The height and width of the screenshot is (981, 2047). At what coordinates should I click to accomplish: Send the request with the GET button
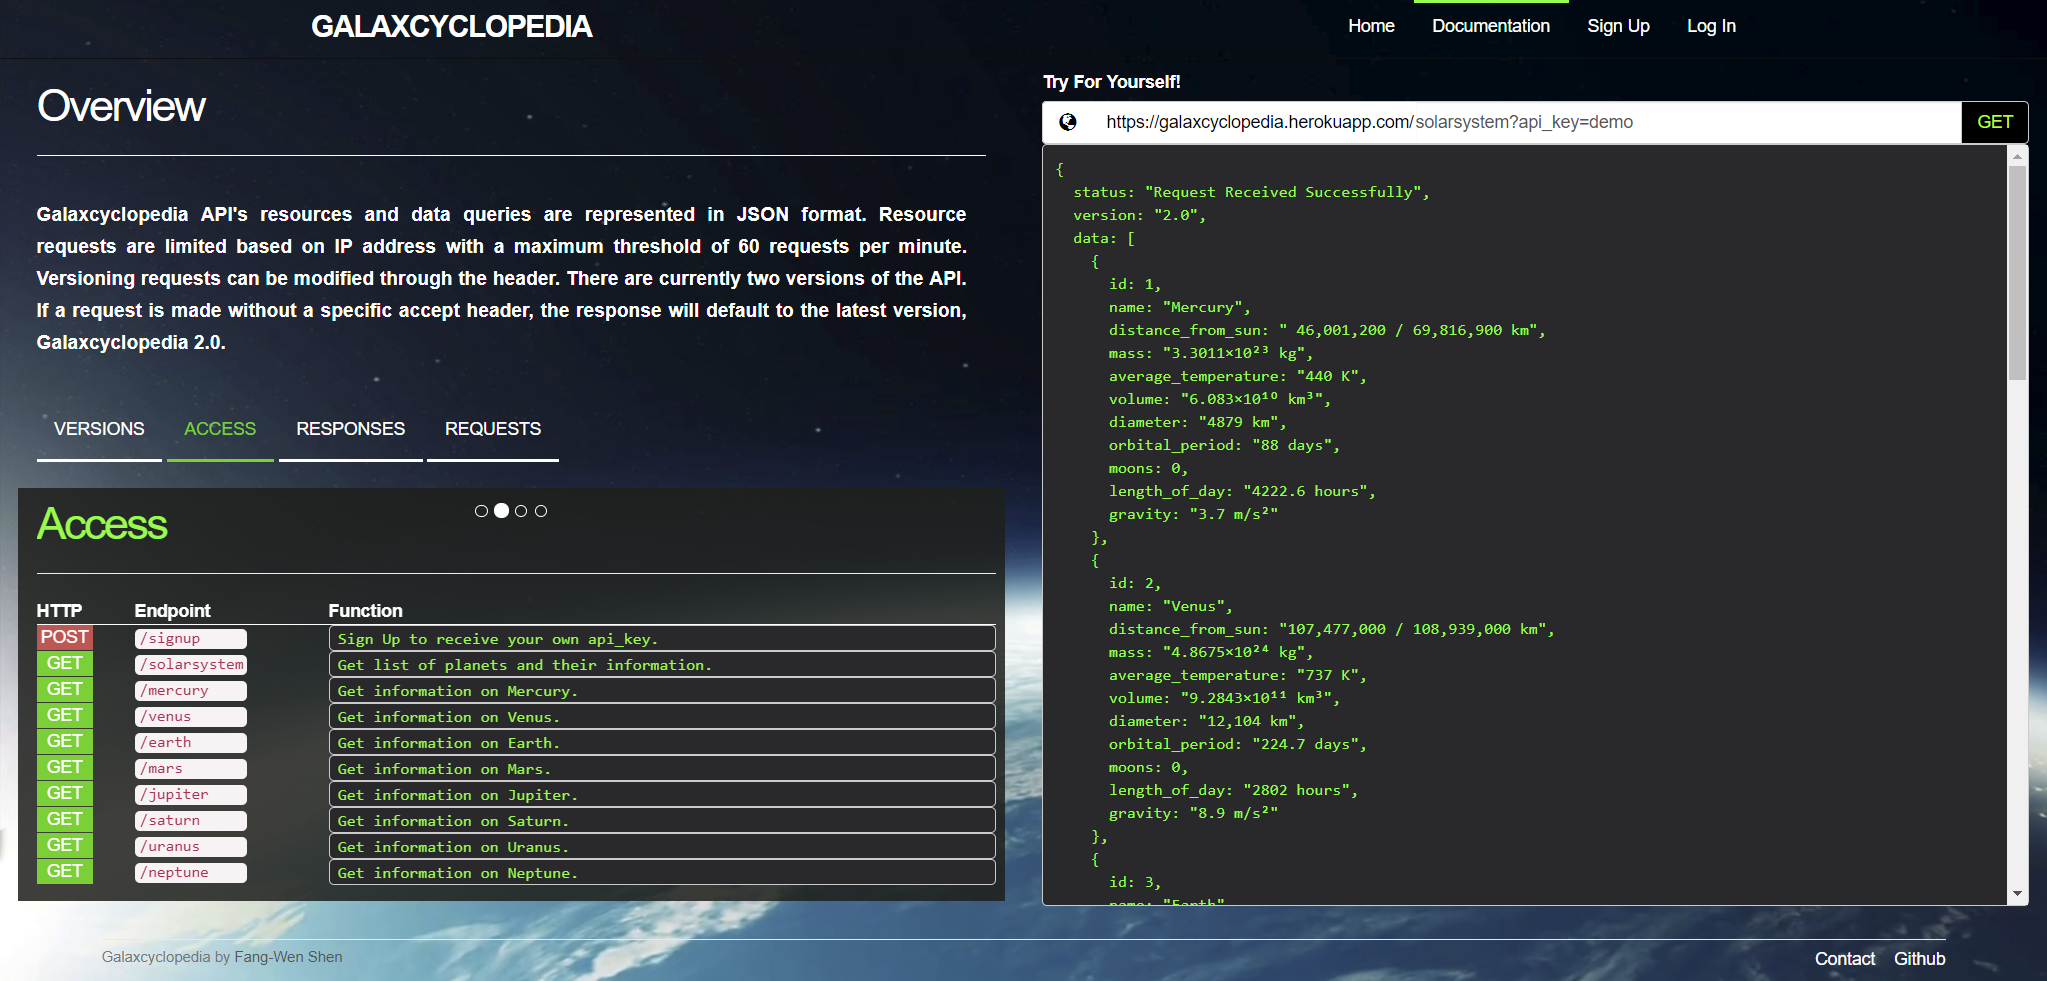(1994, 122)
